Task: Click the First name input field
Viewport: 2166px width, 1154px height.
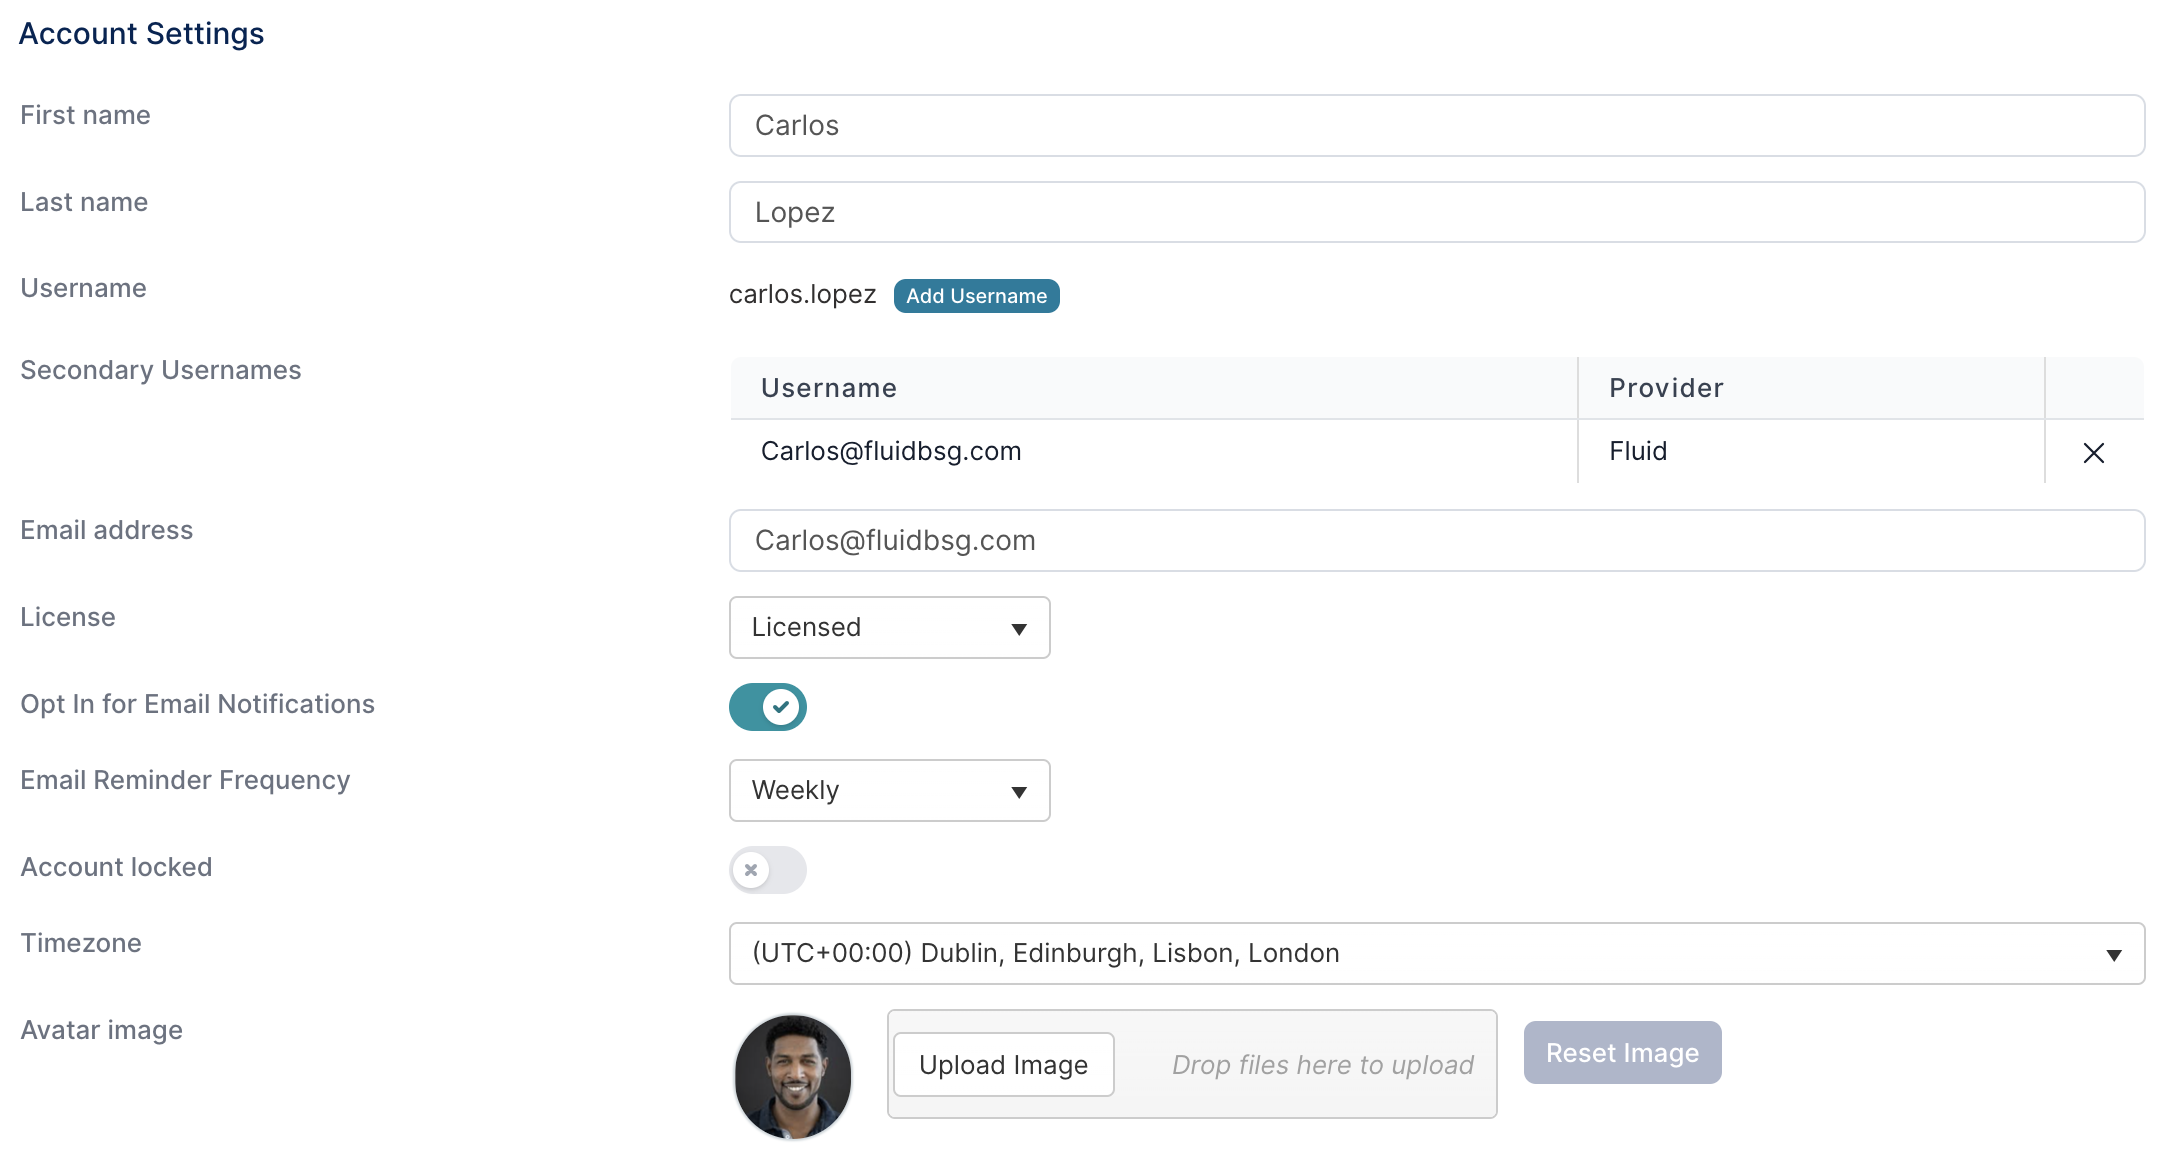Action: pyautogui.click(x=1436, y=126)
